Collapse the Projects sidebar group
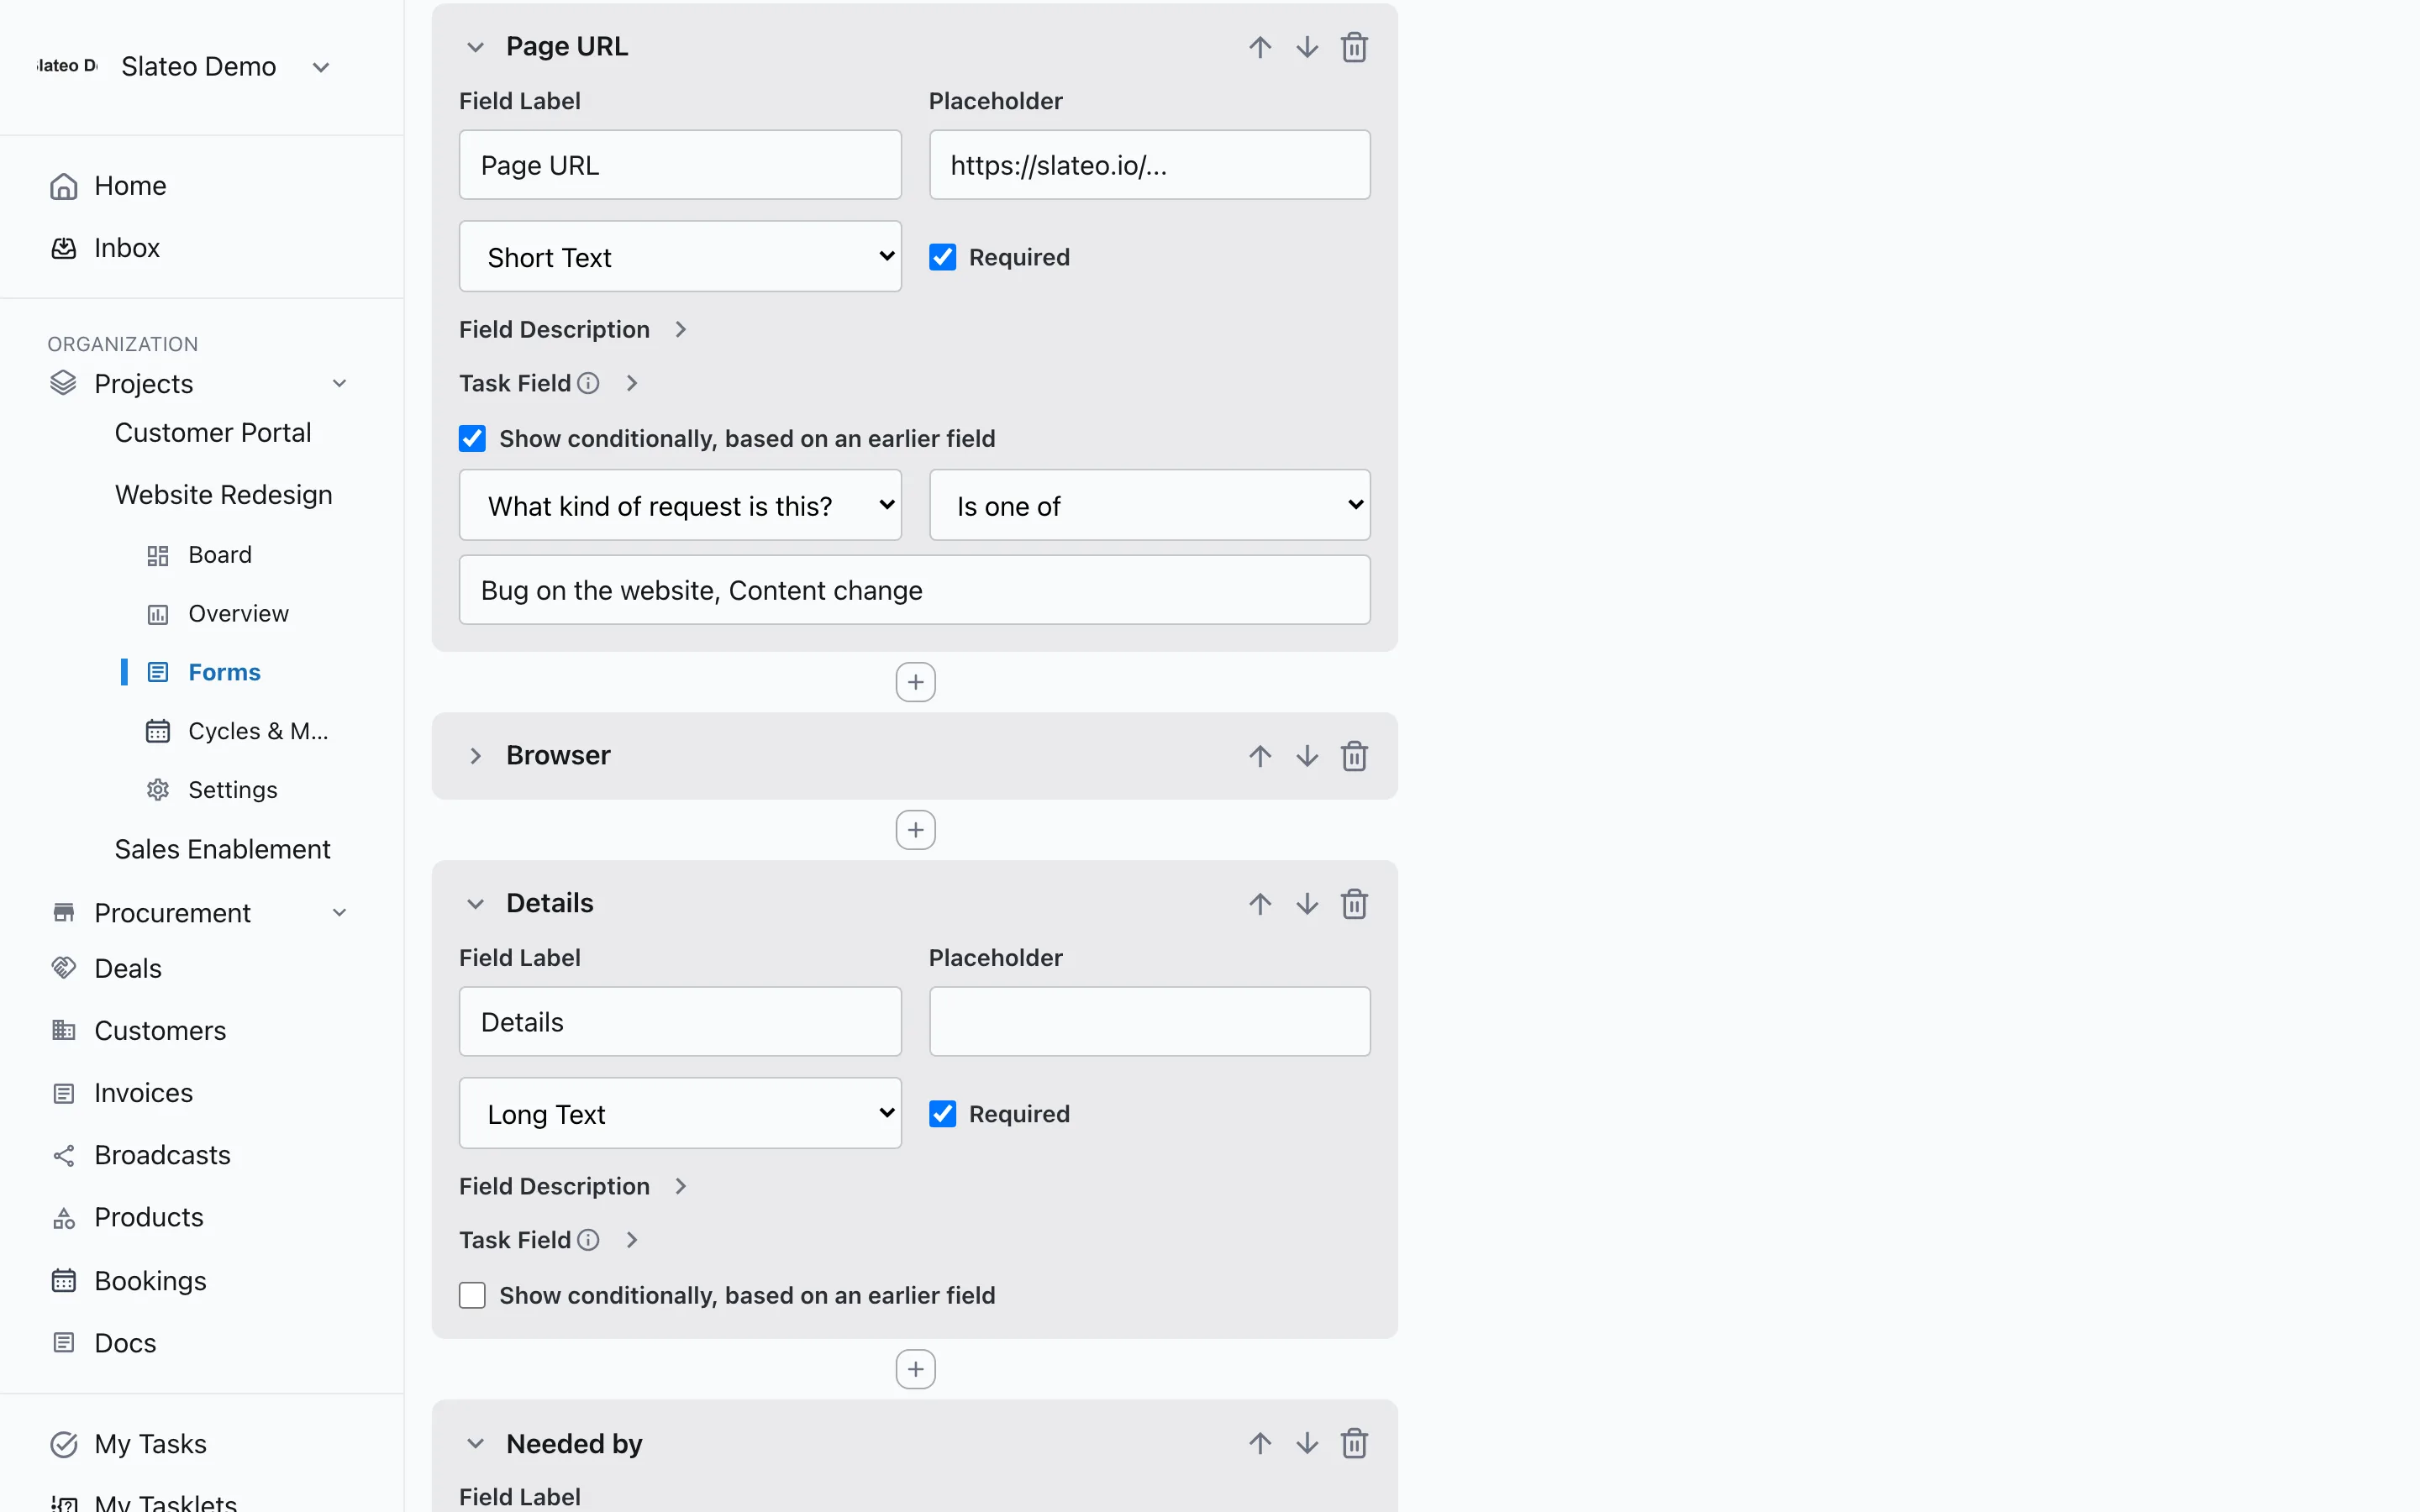This screenshot has width=2420, height=1512. coord(340,384)
